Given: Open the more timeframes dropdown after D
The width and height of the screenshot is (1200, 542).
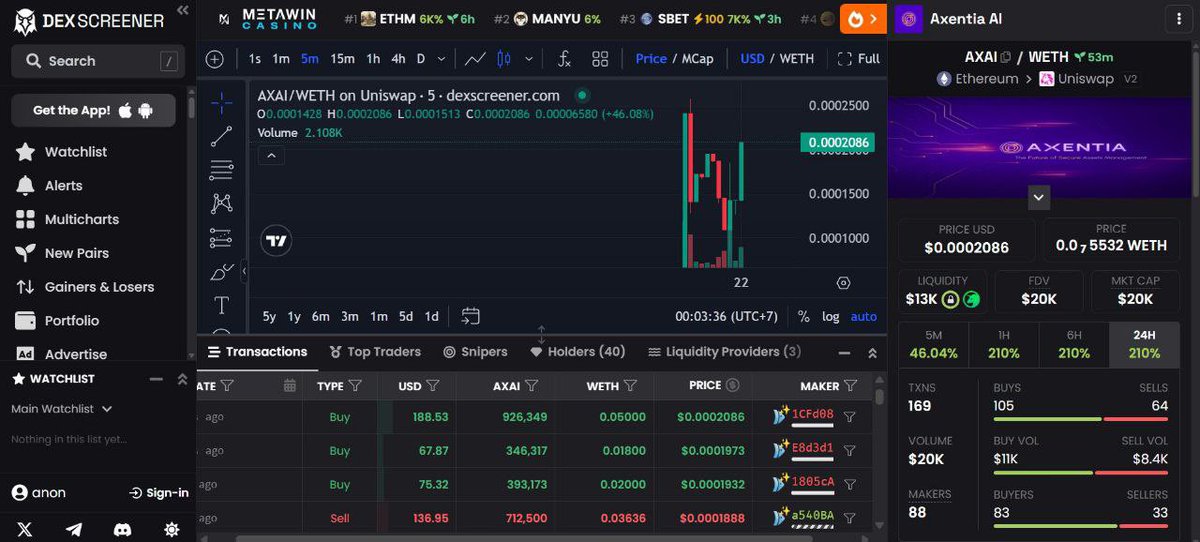Looking at the screenshot, I should point(441,59).
